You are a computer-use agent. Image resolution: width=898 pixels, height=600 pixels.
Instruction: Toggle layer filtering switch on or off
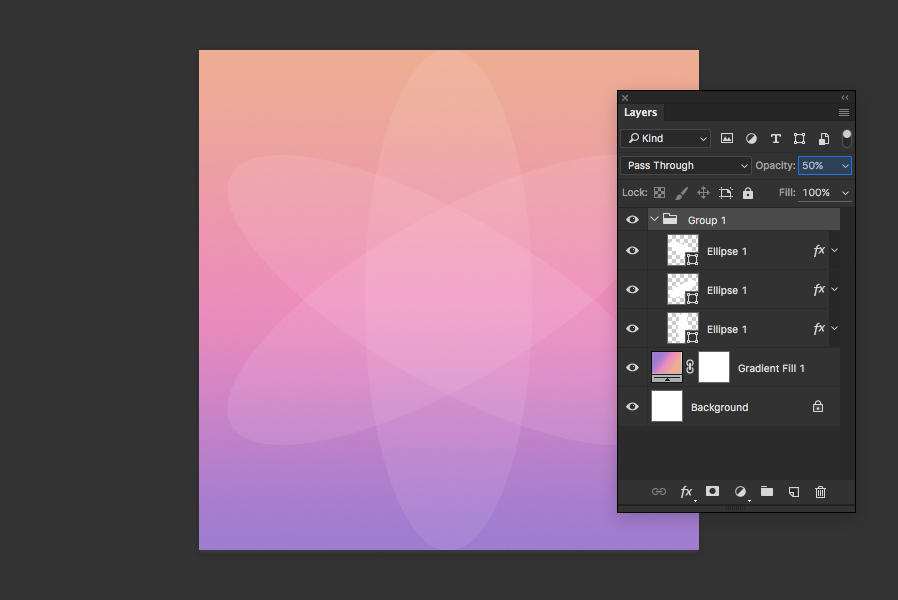(x=846, y=138)
